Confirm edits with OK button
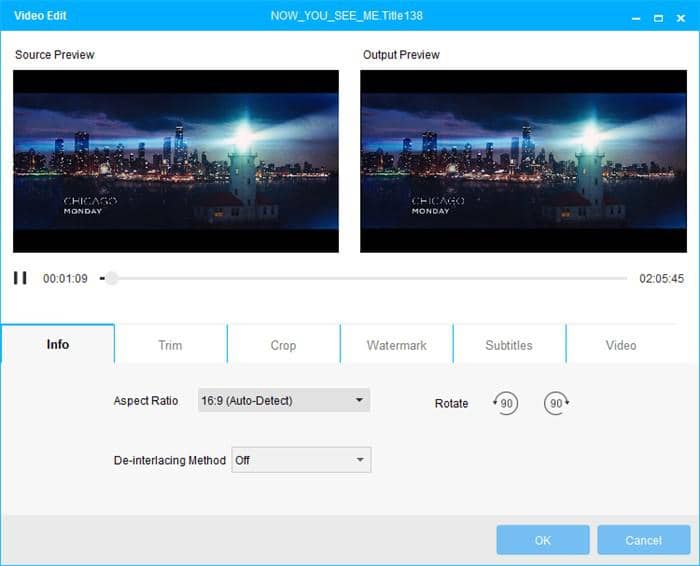Screen dimensions: 700x566 coord(543,540)
